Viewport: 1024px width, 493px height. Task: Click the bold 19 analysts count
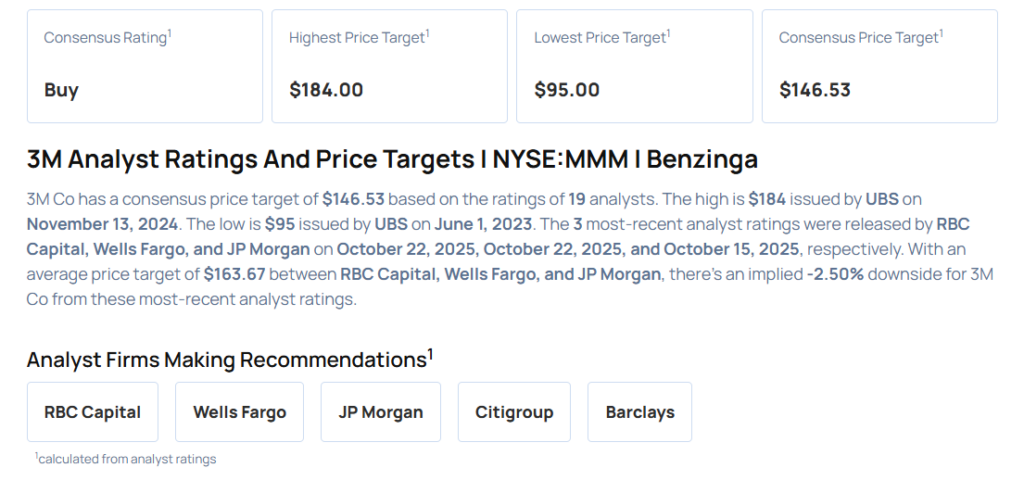577,198
